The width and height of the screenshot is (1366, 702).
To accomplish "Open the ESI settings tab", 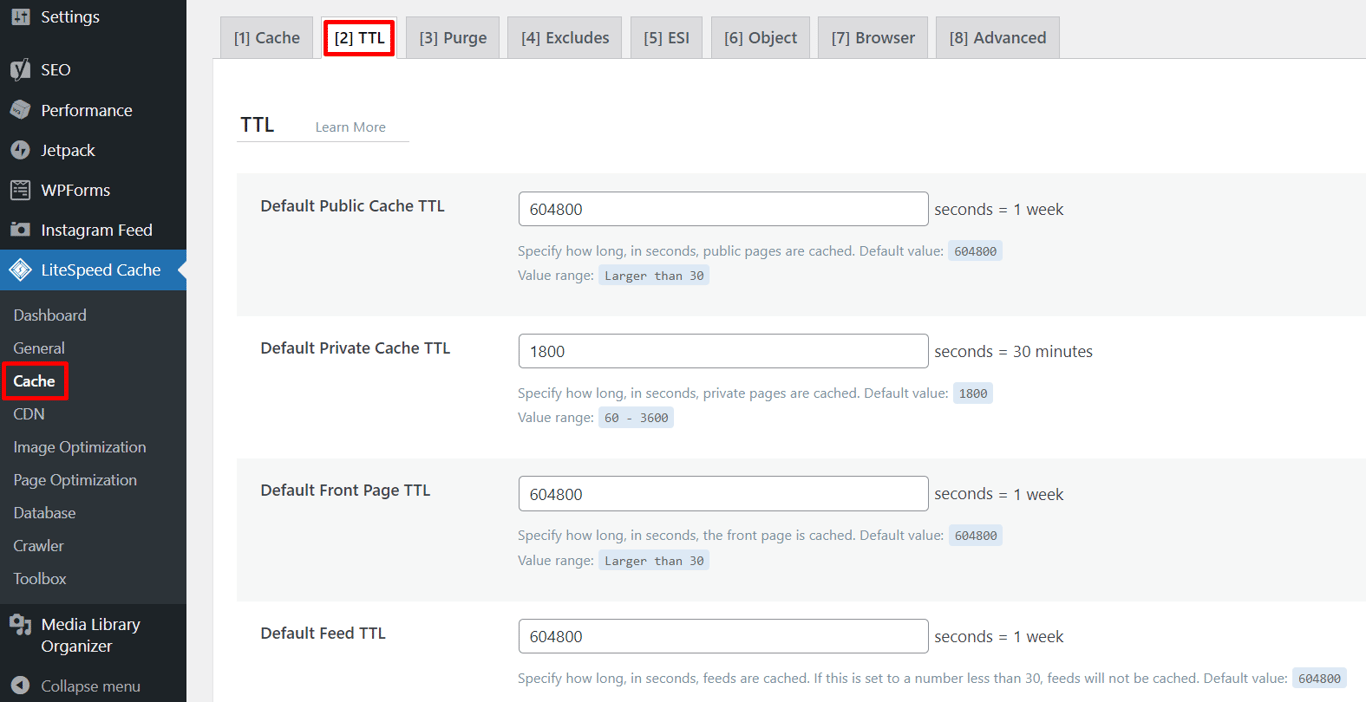I will pyautogui.click(x=666, y=36).
